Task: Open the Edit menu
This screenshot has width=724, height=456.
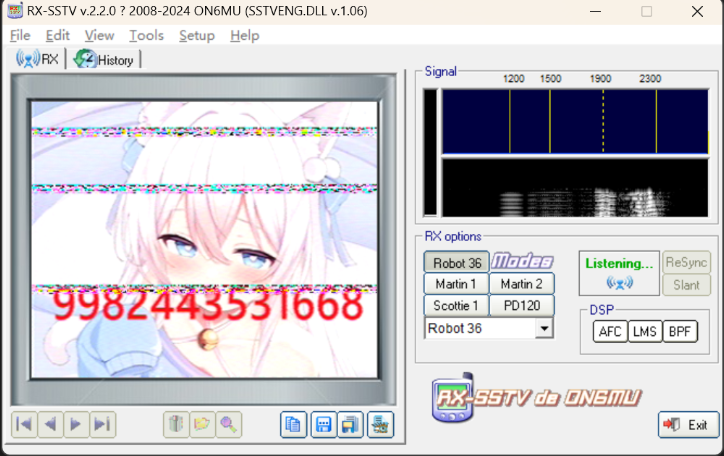Action: [57, 36]
